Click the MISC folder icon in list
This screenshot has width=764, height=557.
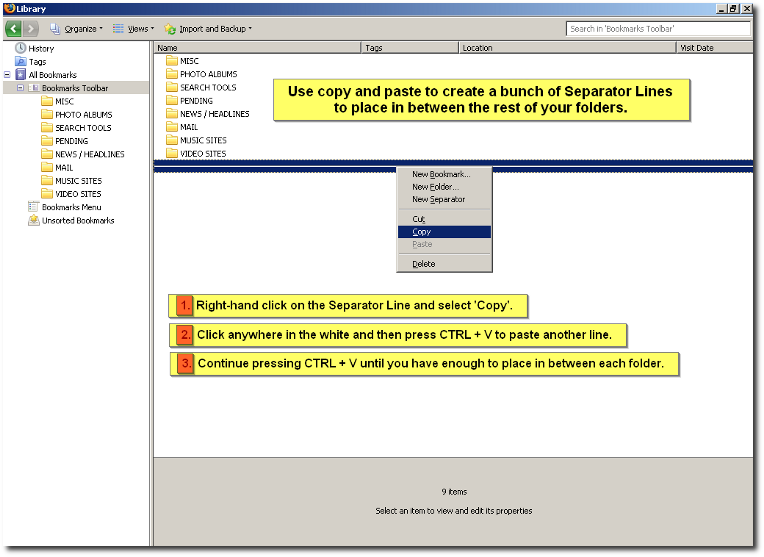(172, 61)
